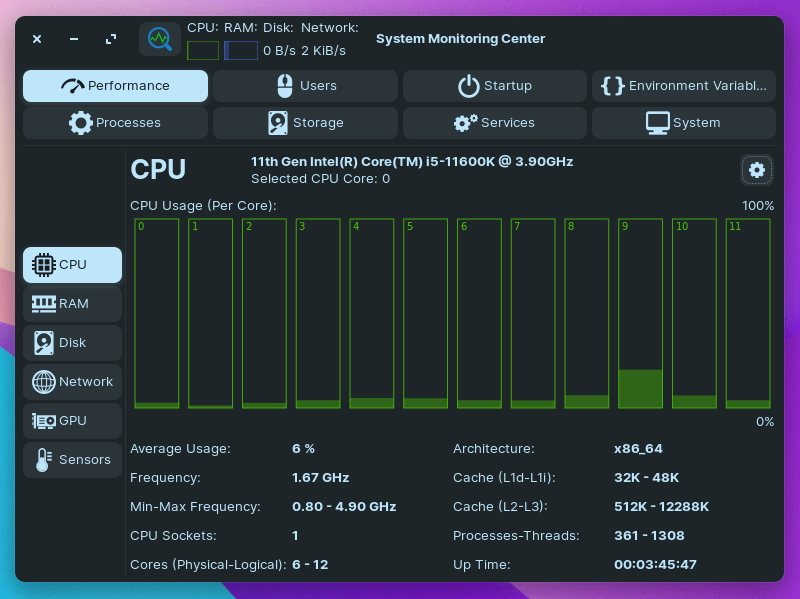Viewport: 800px width, 599px height.
Task: Click the monitor icon on the System button
Action: [x=656, y=122]
